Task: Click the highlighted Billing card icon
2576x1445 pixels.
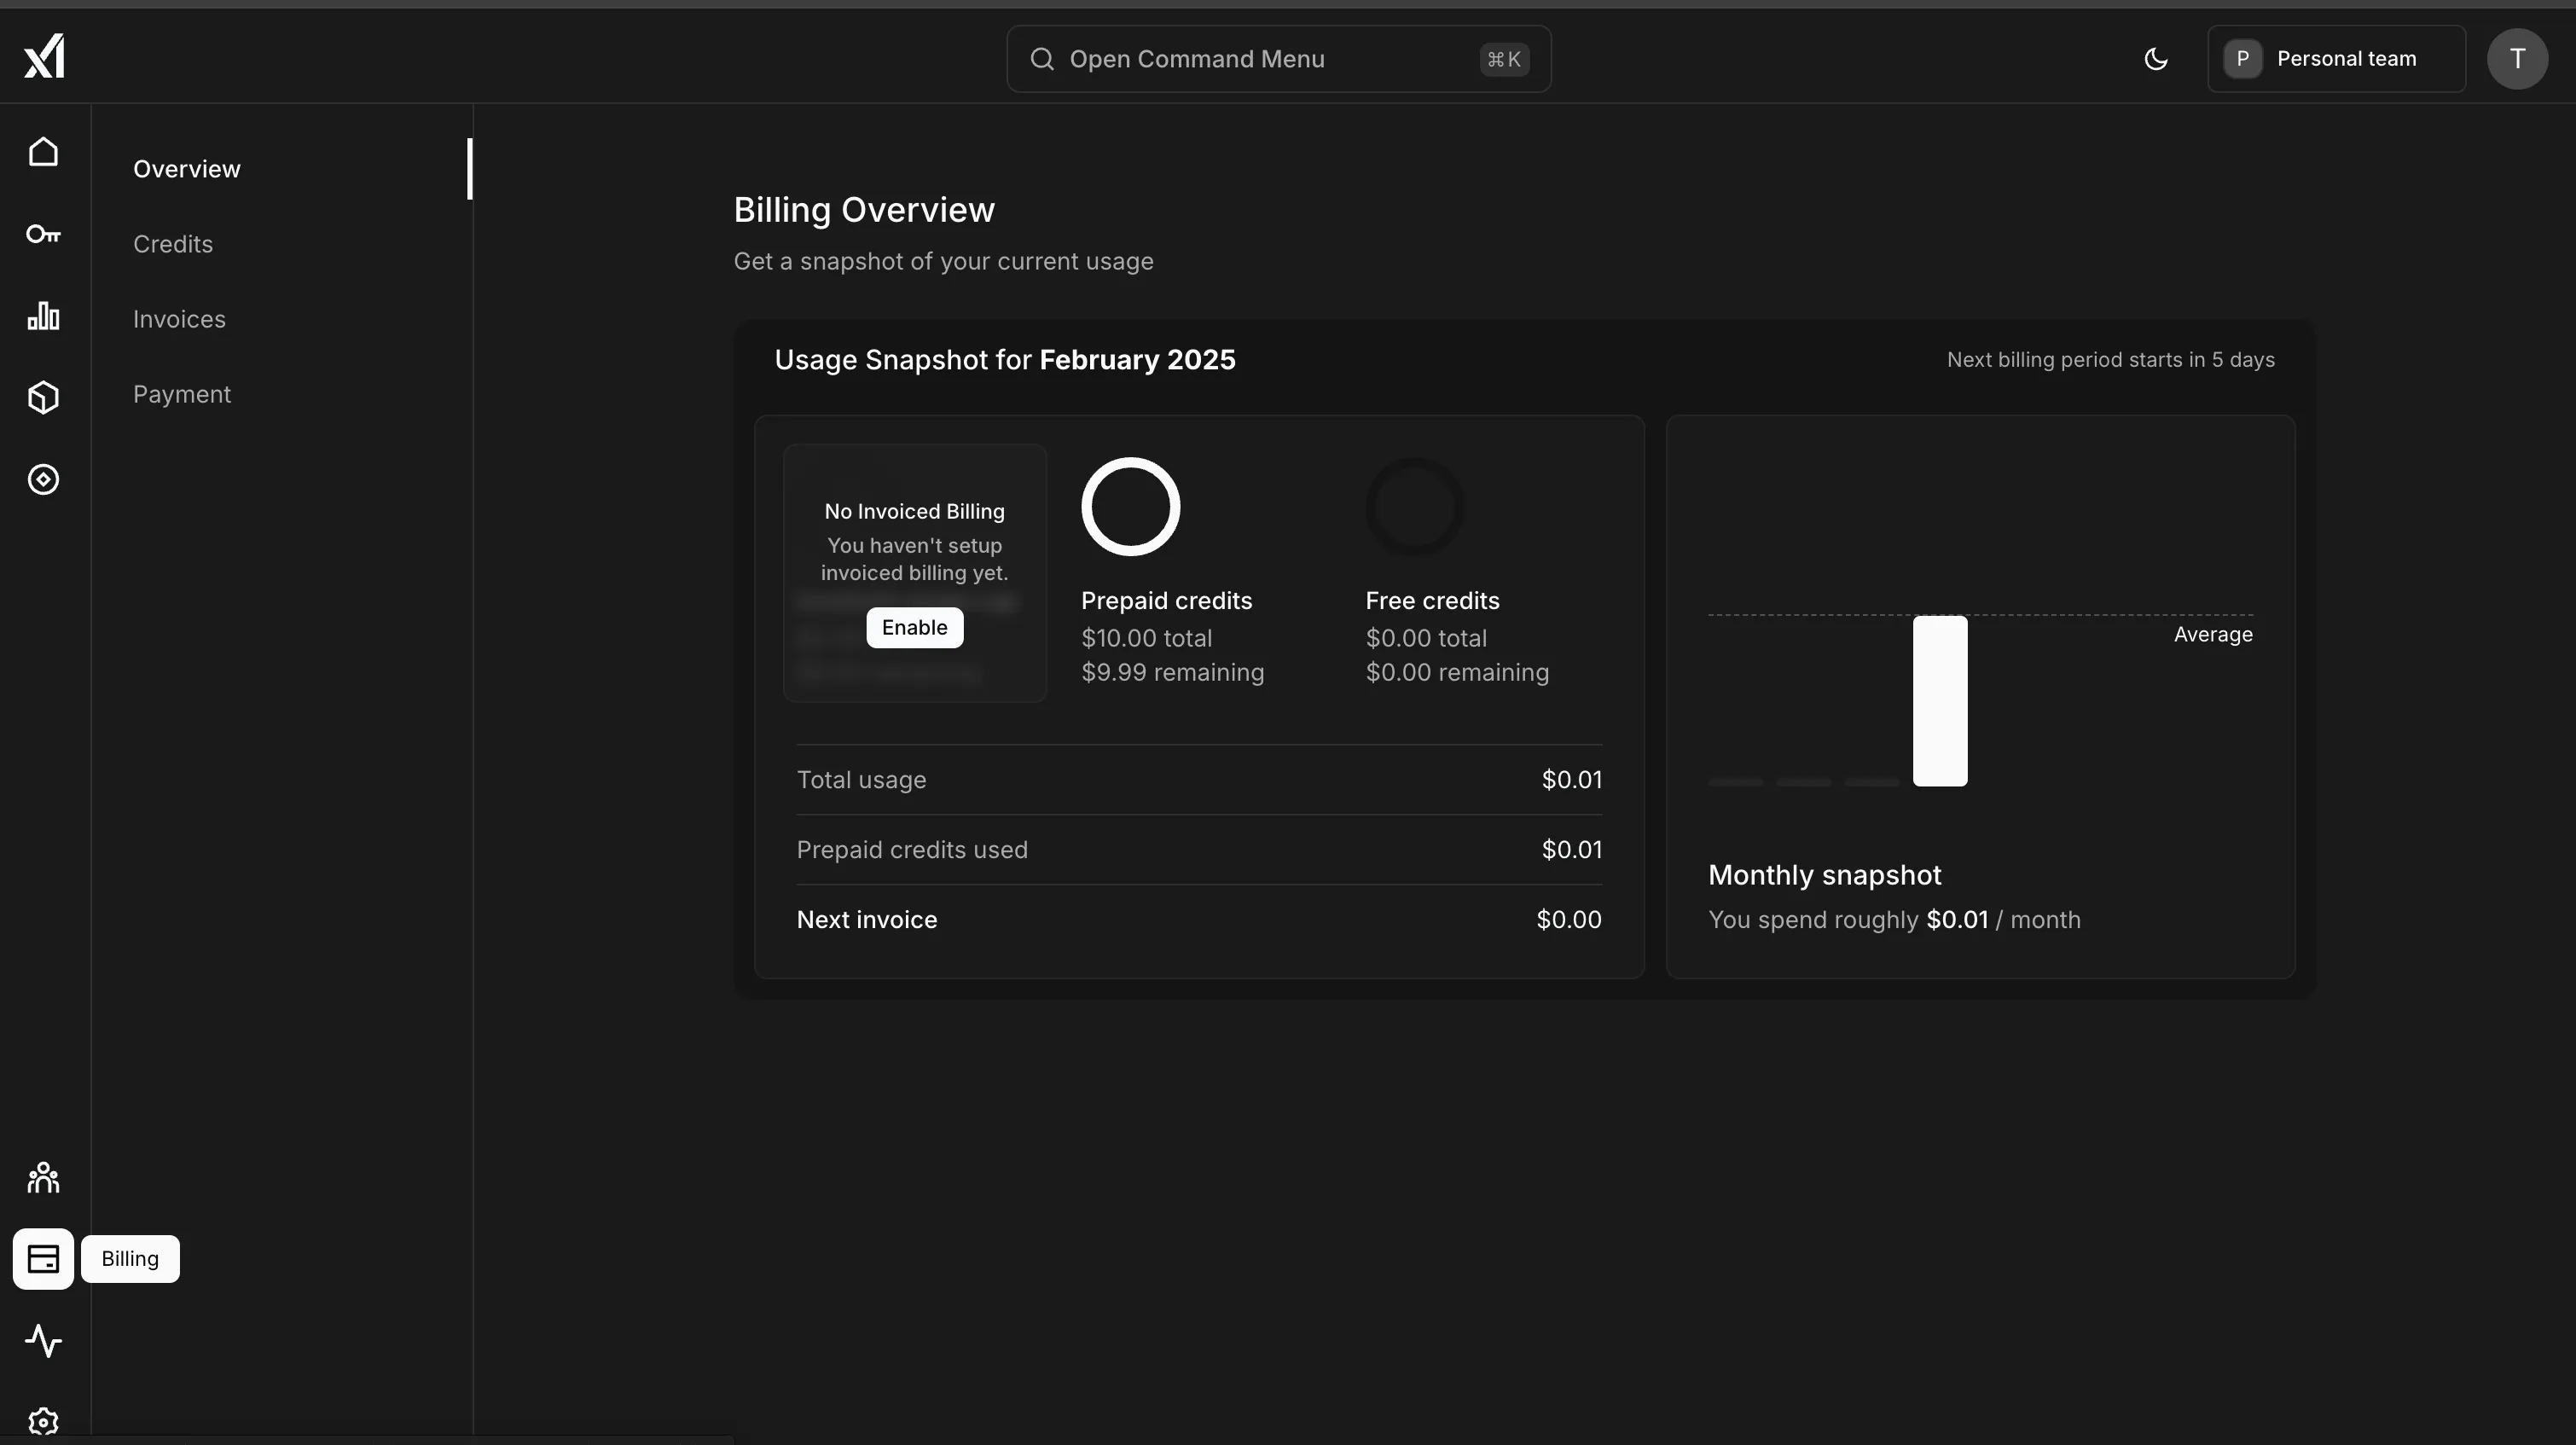Action: point(43,1258)
